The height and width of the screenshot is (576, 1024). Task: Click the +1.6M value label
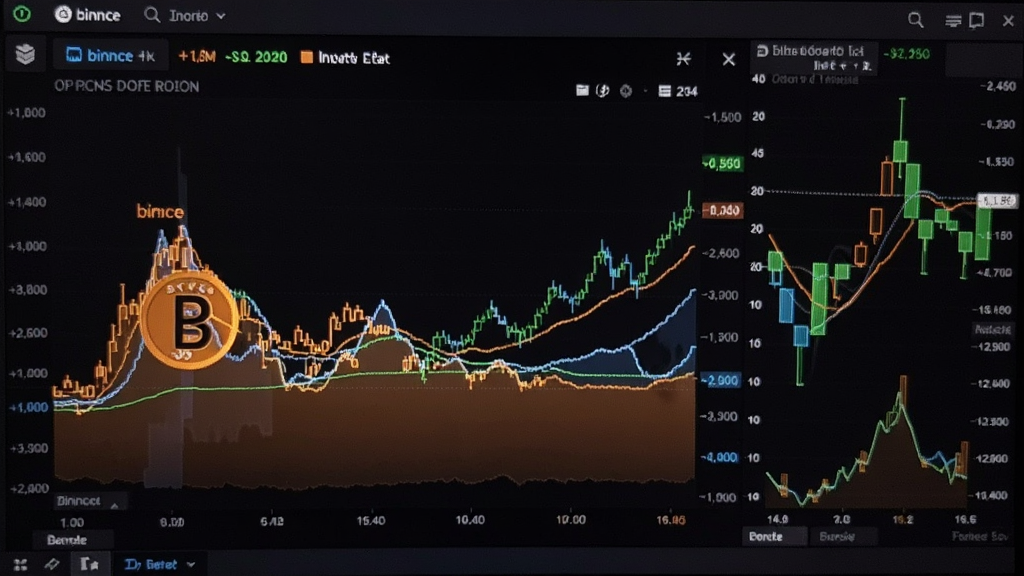[197, 57]
